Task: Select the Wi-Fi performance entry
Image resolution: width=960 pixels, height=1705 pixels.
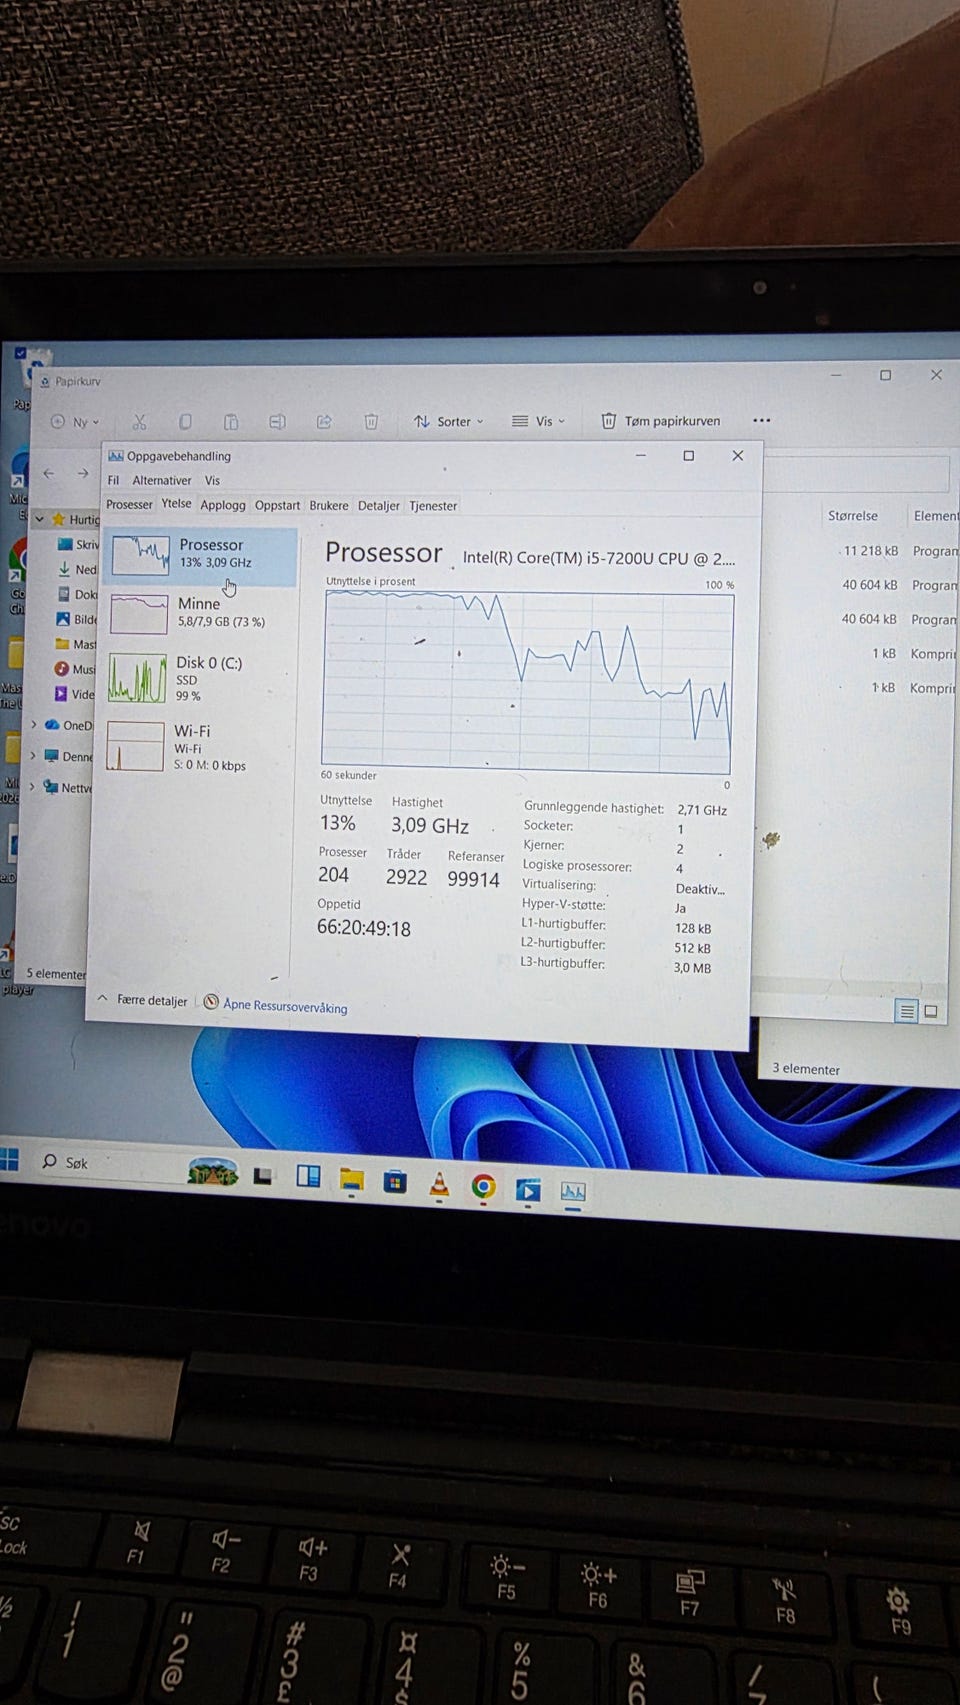Action: (x=199, y=746)
